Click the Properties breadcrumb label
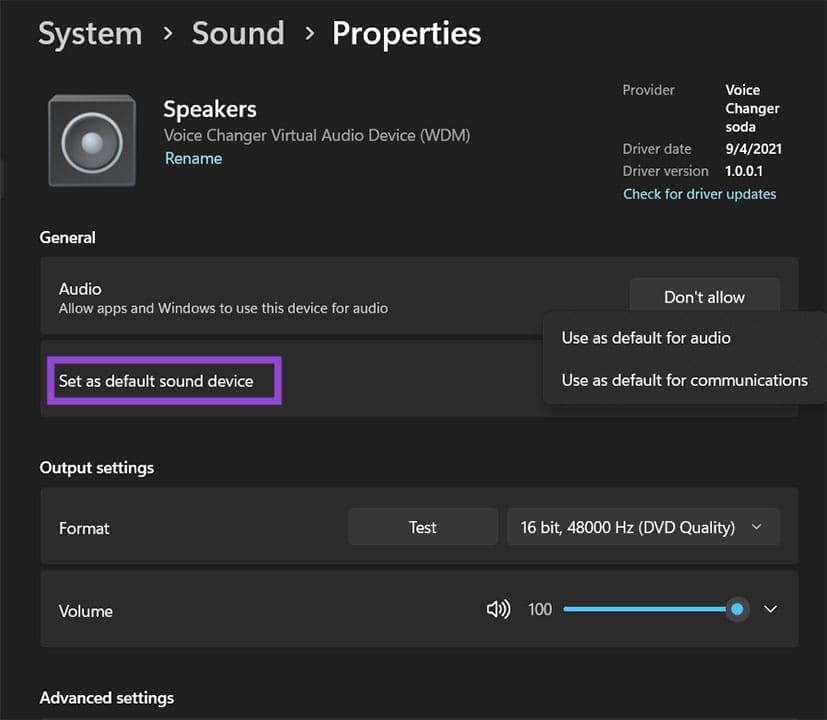The width and height of the screenshot is (827, 720). pos(406,33)
